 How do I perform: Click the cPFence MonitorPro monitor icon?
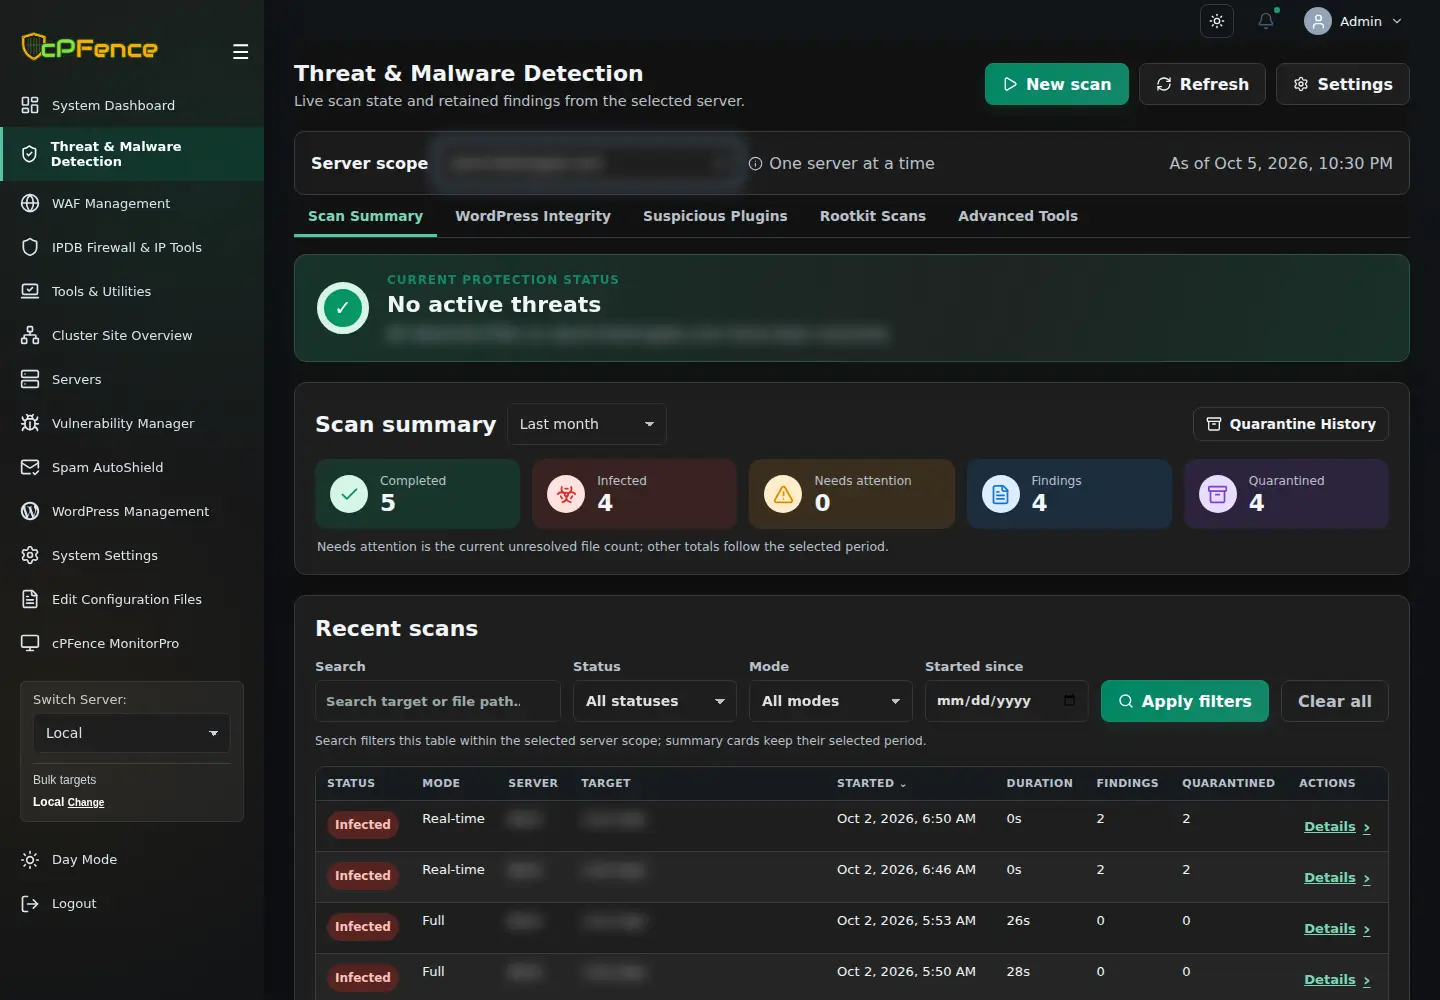[x=30, y=643]
